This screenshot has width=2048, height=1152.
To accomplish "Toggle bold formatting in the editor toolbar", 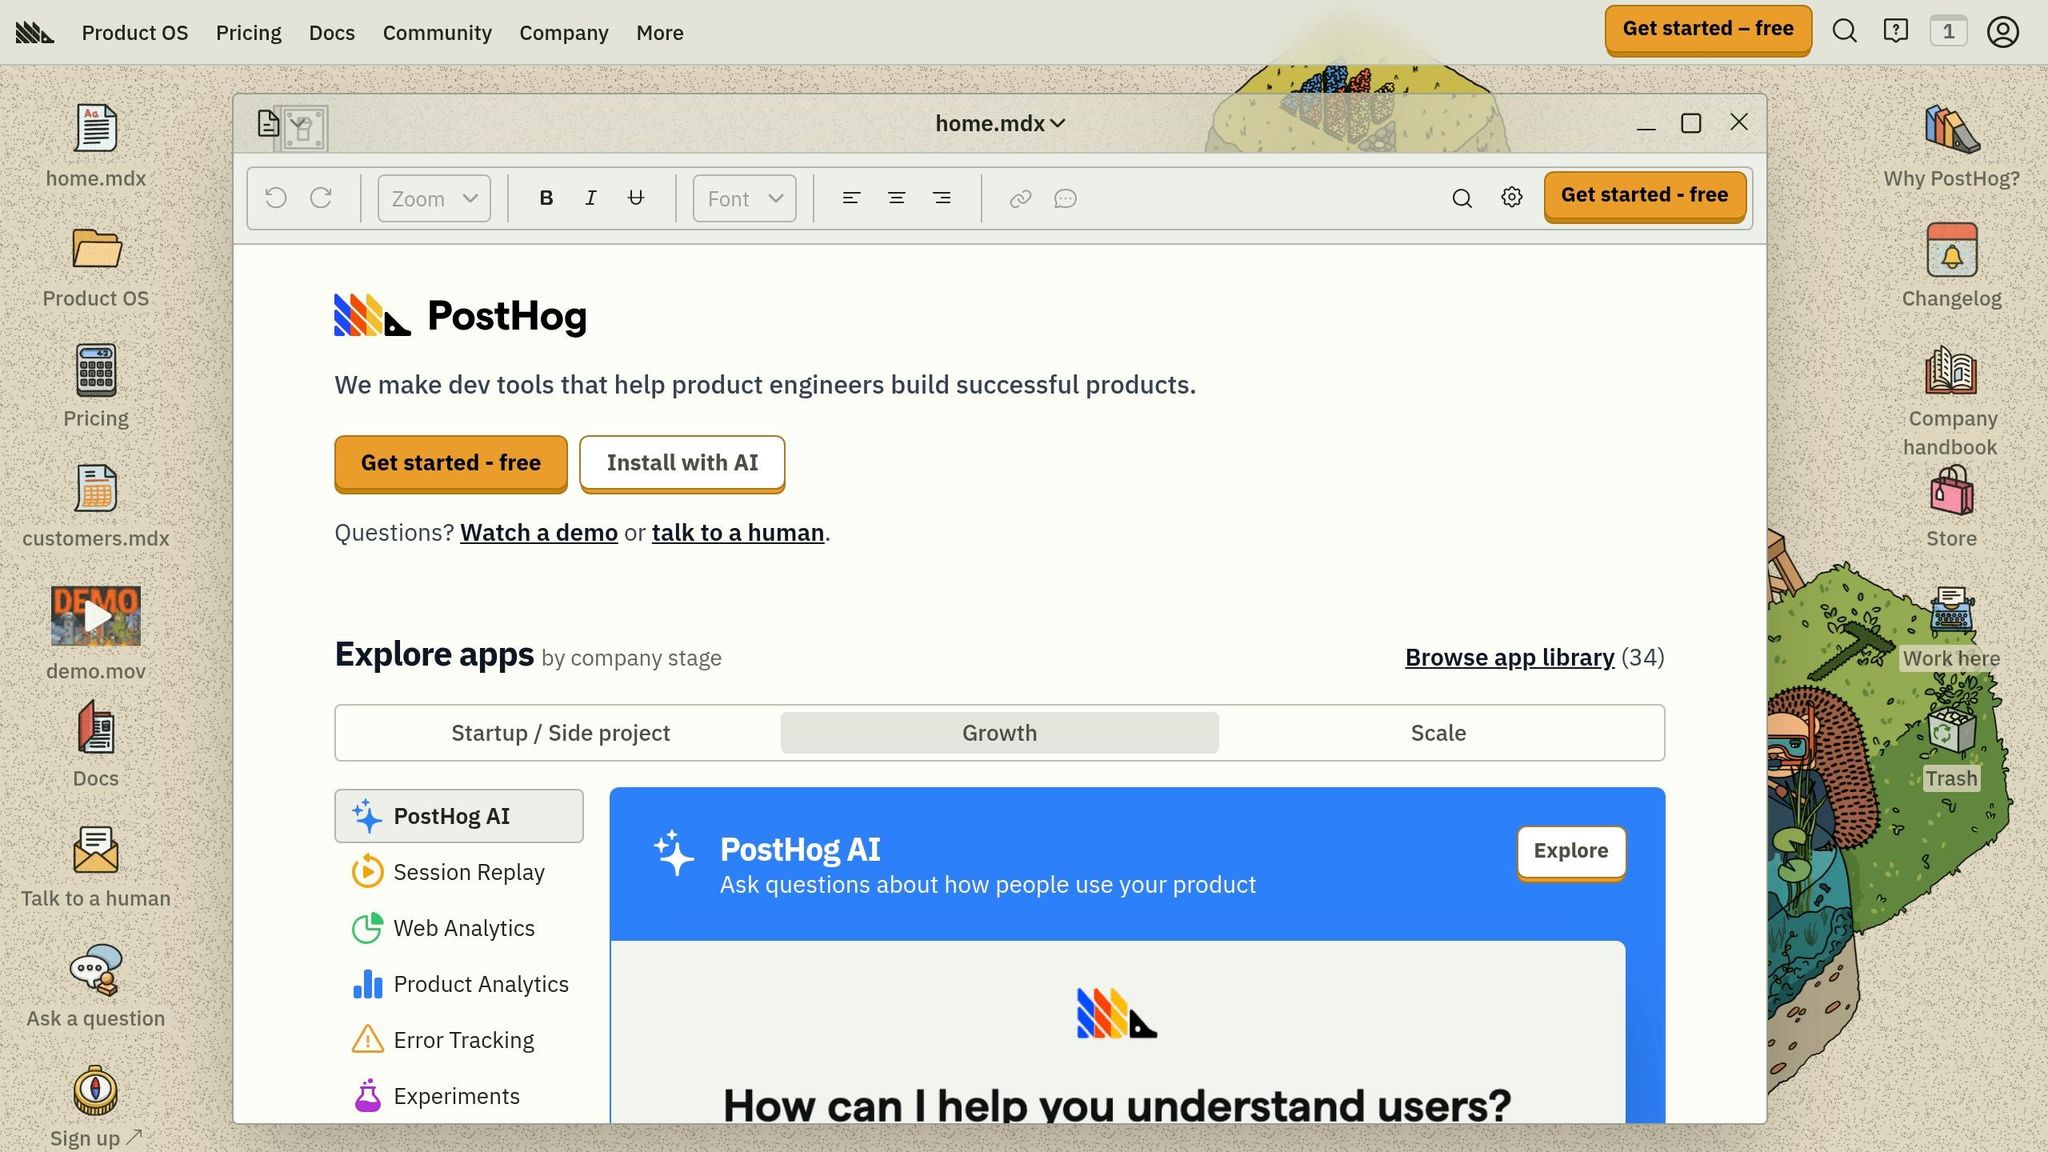I will [546, 198].
